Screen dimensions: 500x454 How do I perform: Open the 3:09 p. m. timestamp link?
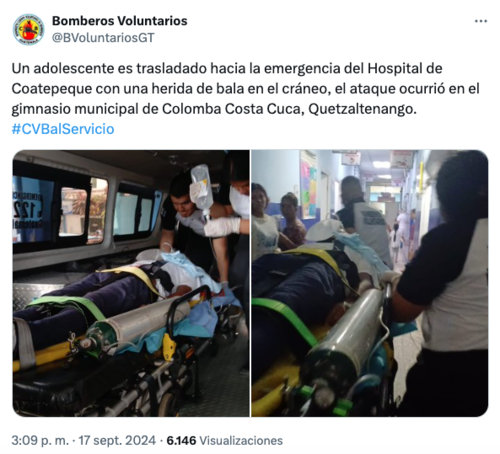tap(40, 440)
